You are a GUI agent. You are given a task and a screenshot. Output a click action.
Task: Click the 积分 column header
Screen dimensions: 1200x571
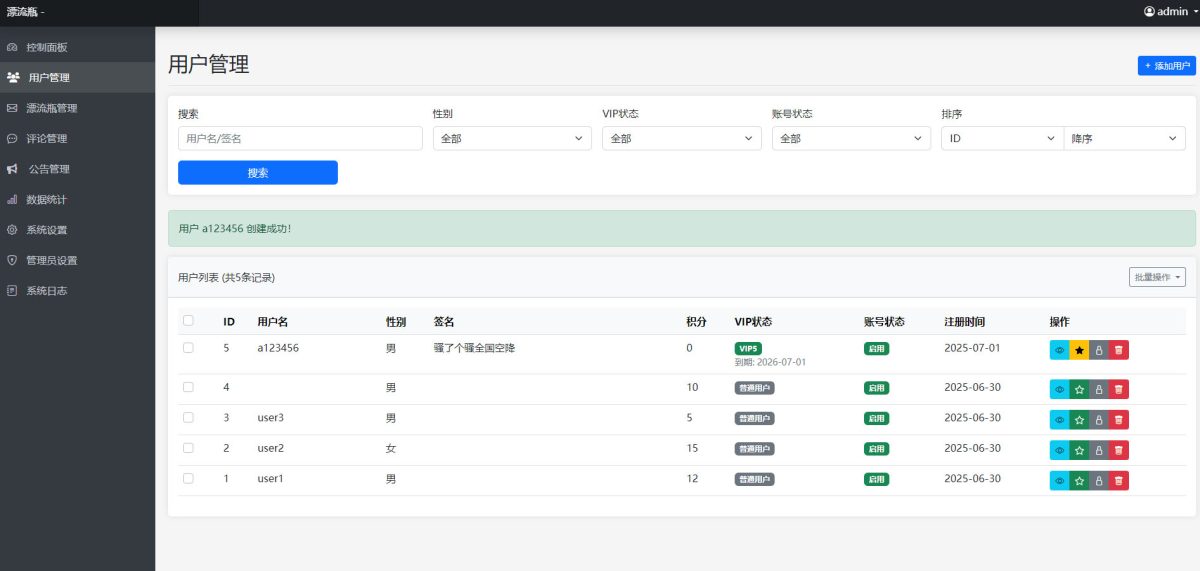(x=696, y=322)
